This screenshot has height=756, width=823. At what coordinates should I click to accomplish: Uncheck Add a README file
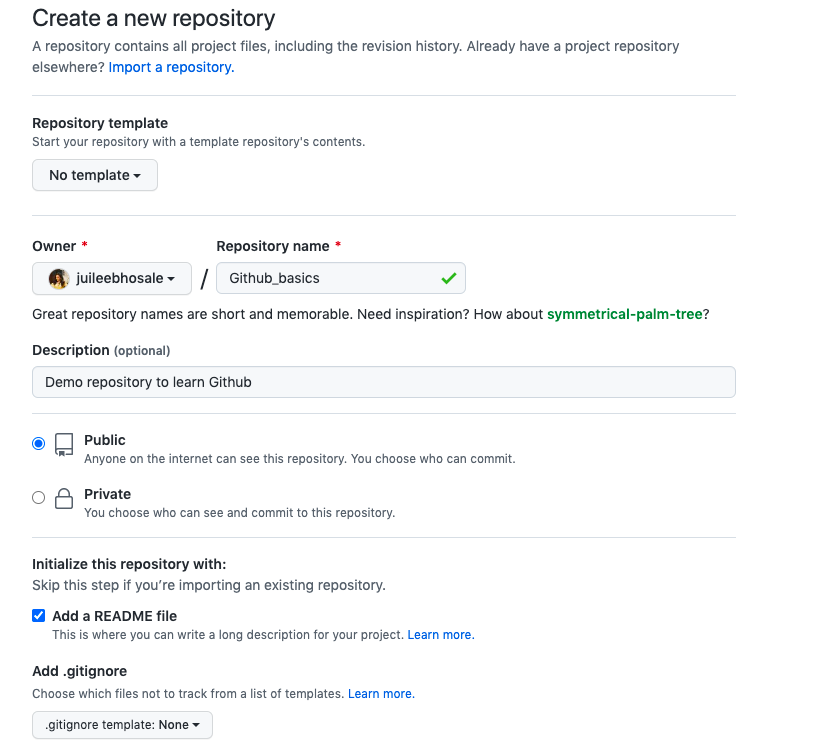(38, 615)
